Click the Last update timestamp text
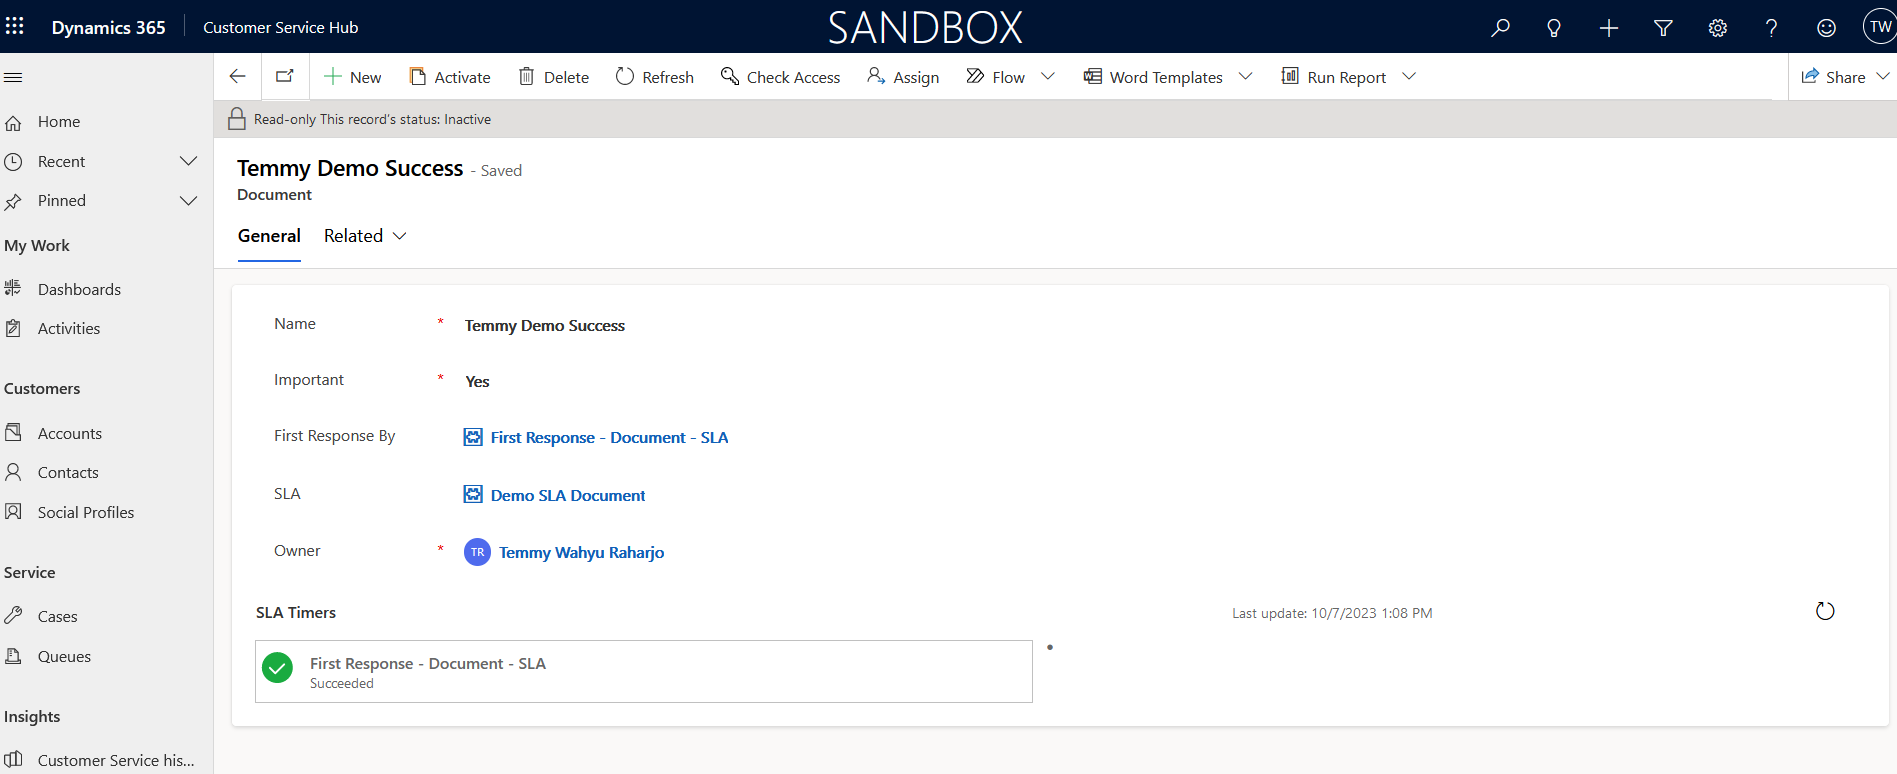The height and width of the screenshot is (774, 1897). pyautogui.click(x=1332, y=614)
